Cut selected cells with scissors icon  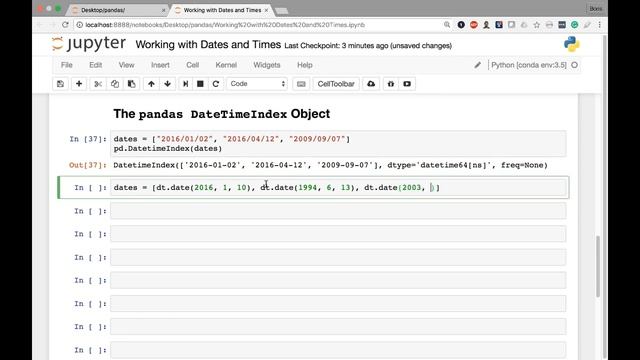point(98,84)
